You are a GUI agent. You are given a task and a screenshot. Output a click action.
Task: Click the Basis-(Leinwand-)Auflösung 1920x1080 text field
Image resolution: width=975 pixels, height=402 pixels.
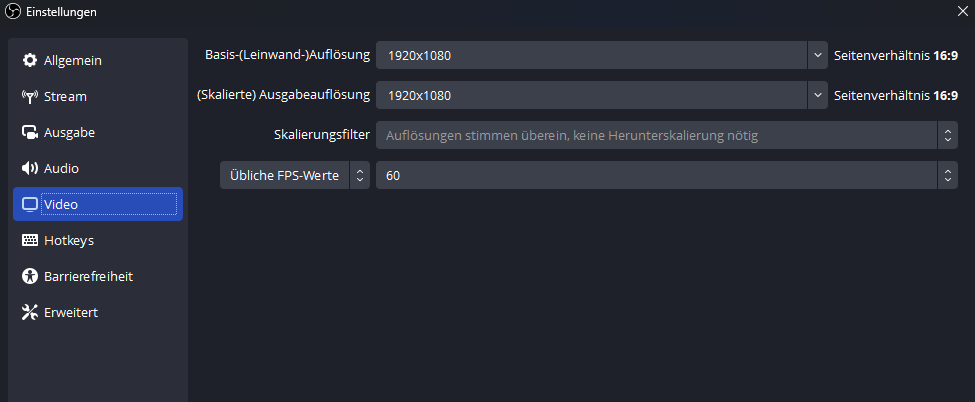pos(590,55)
